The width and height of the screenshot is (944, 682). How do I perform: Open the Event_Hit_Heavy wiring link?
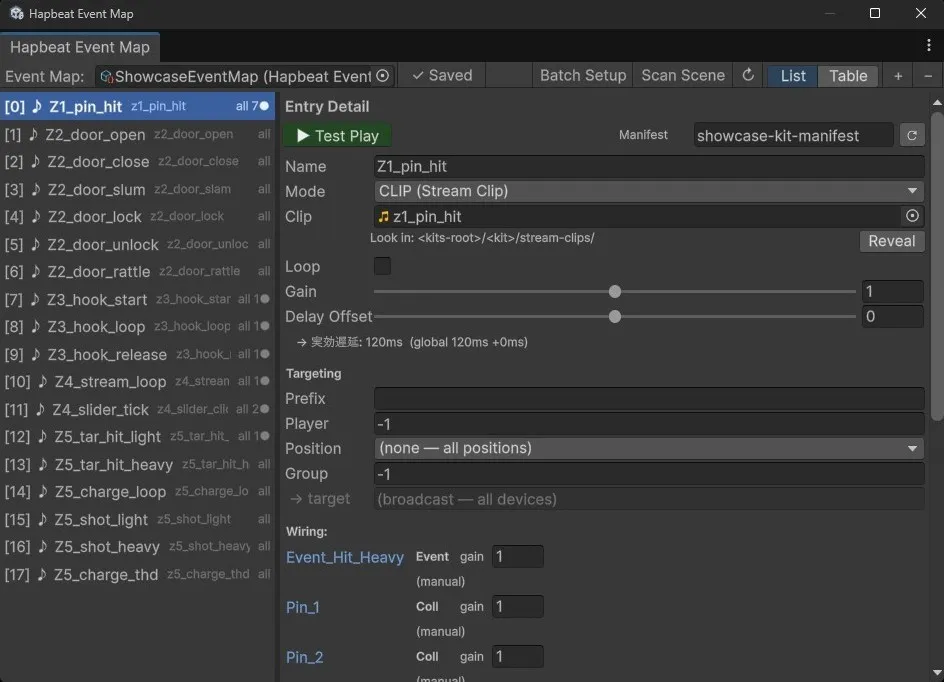click(345, 557)
